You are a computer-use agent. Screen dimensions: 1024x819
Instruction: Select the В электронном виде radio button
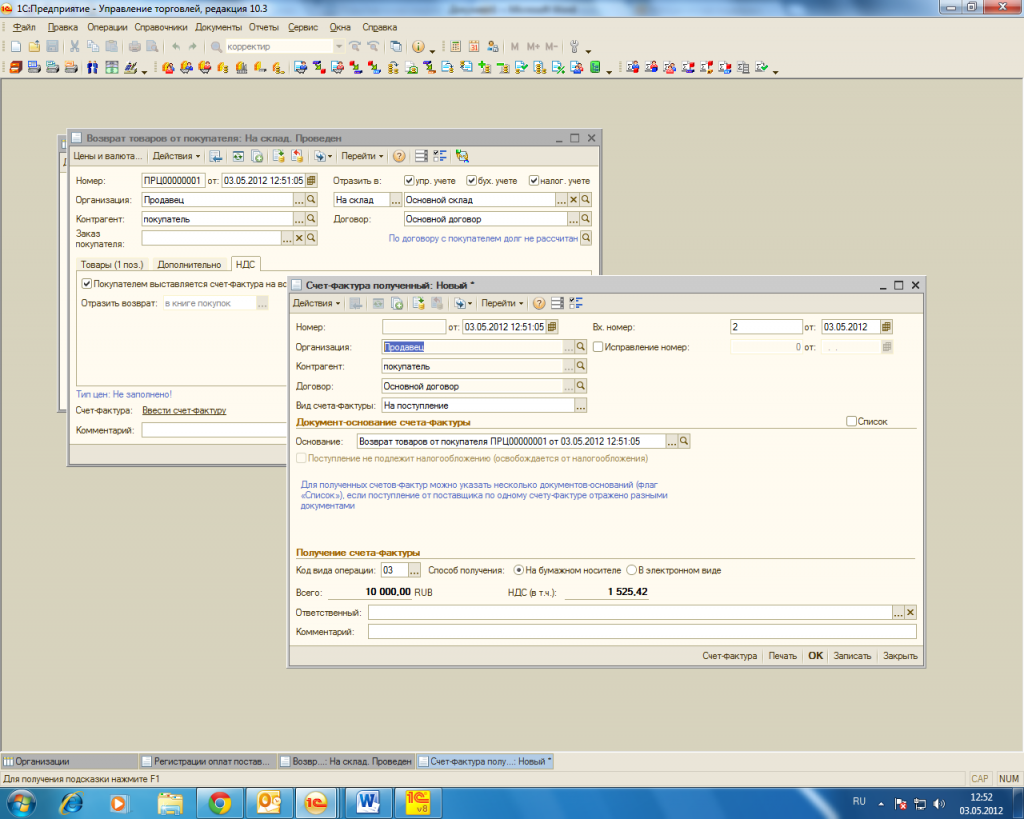pyautogui.click(x=631, y=570)
